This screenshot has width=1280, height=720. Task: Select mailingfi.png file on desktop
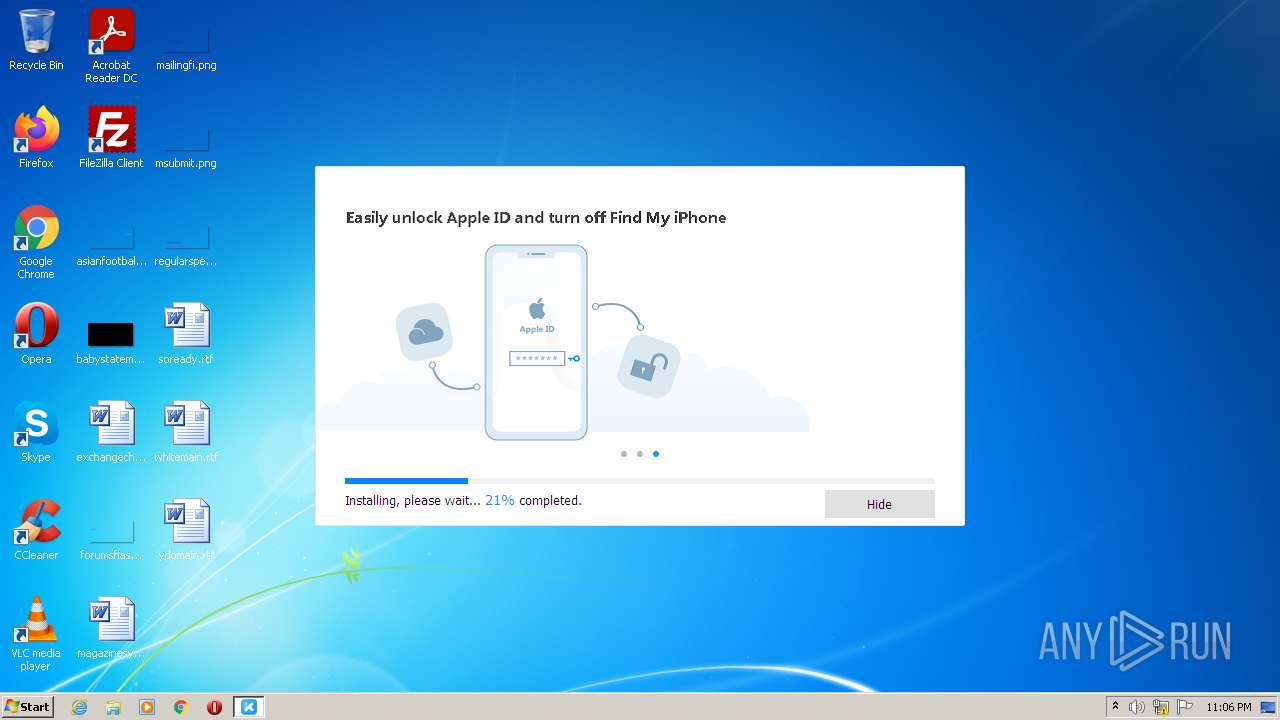tap(186, 40)
